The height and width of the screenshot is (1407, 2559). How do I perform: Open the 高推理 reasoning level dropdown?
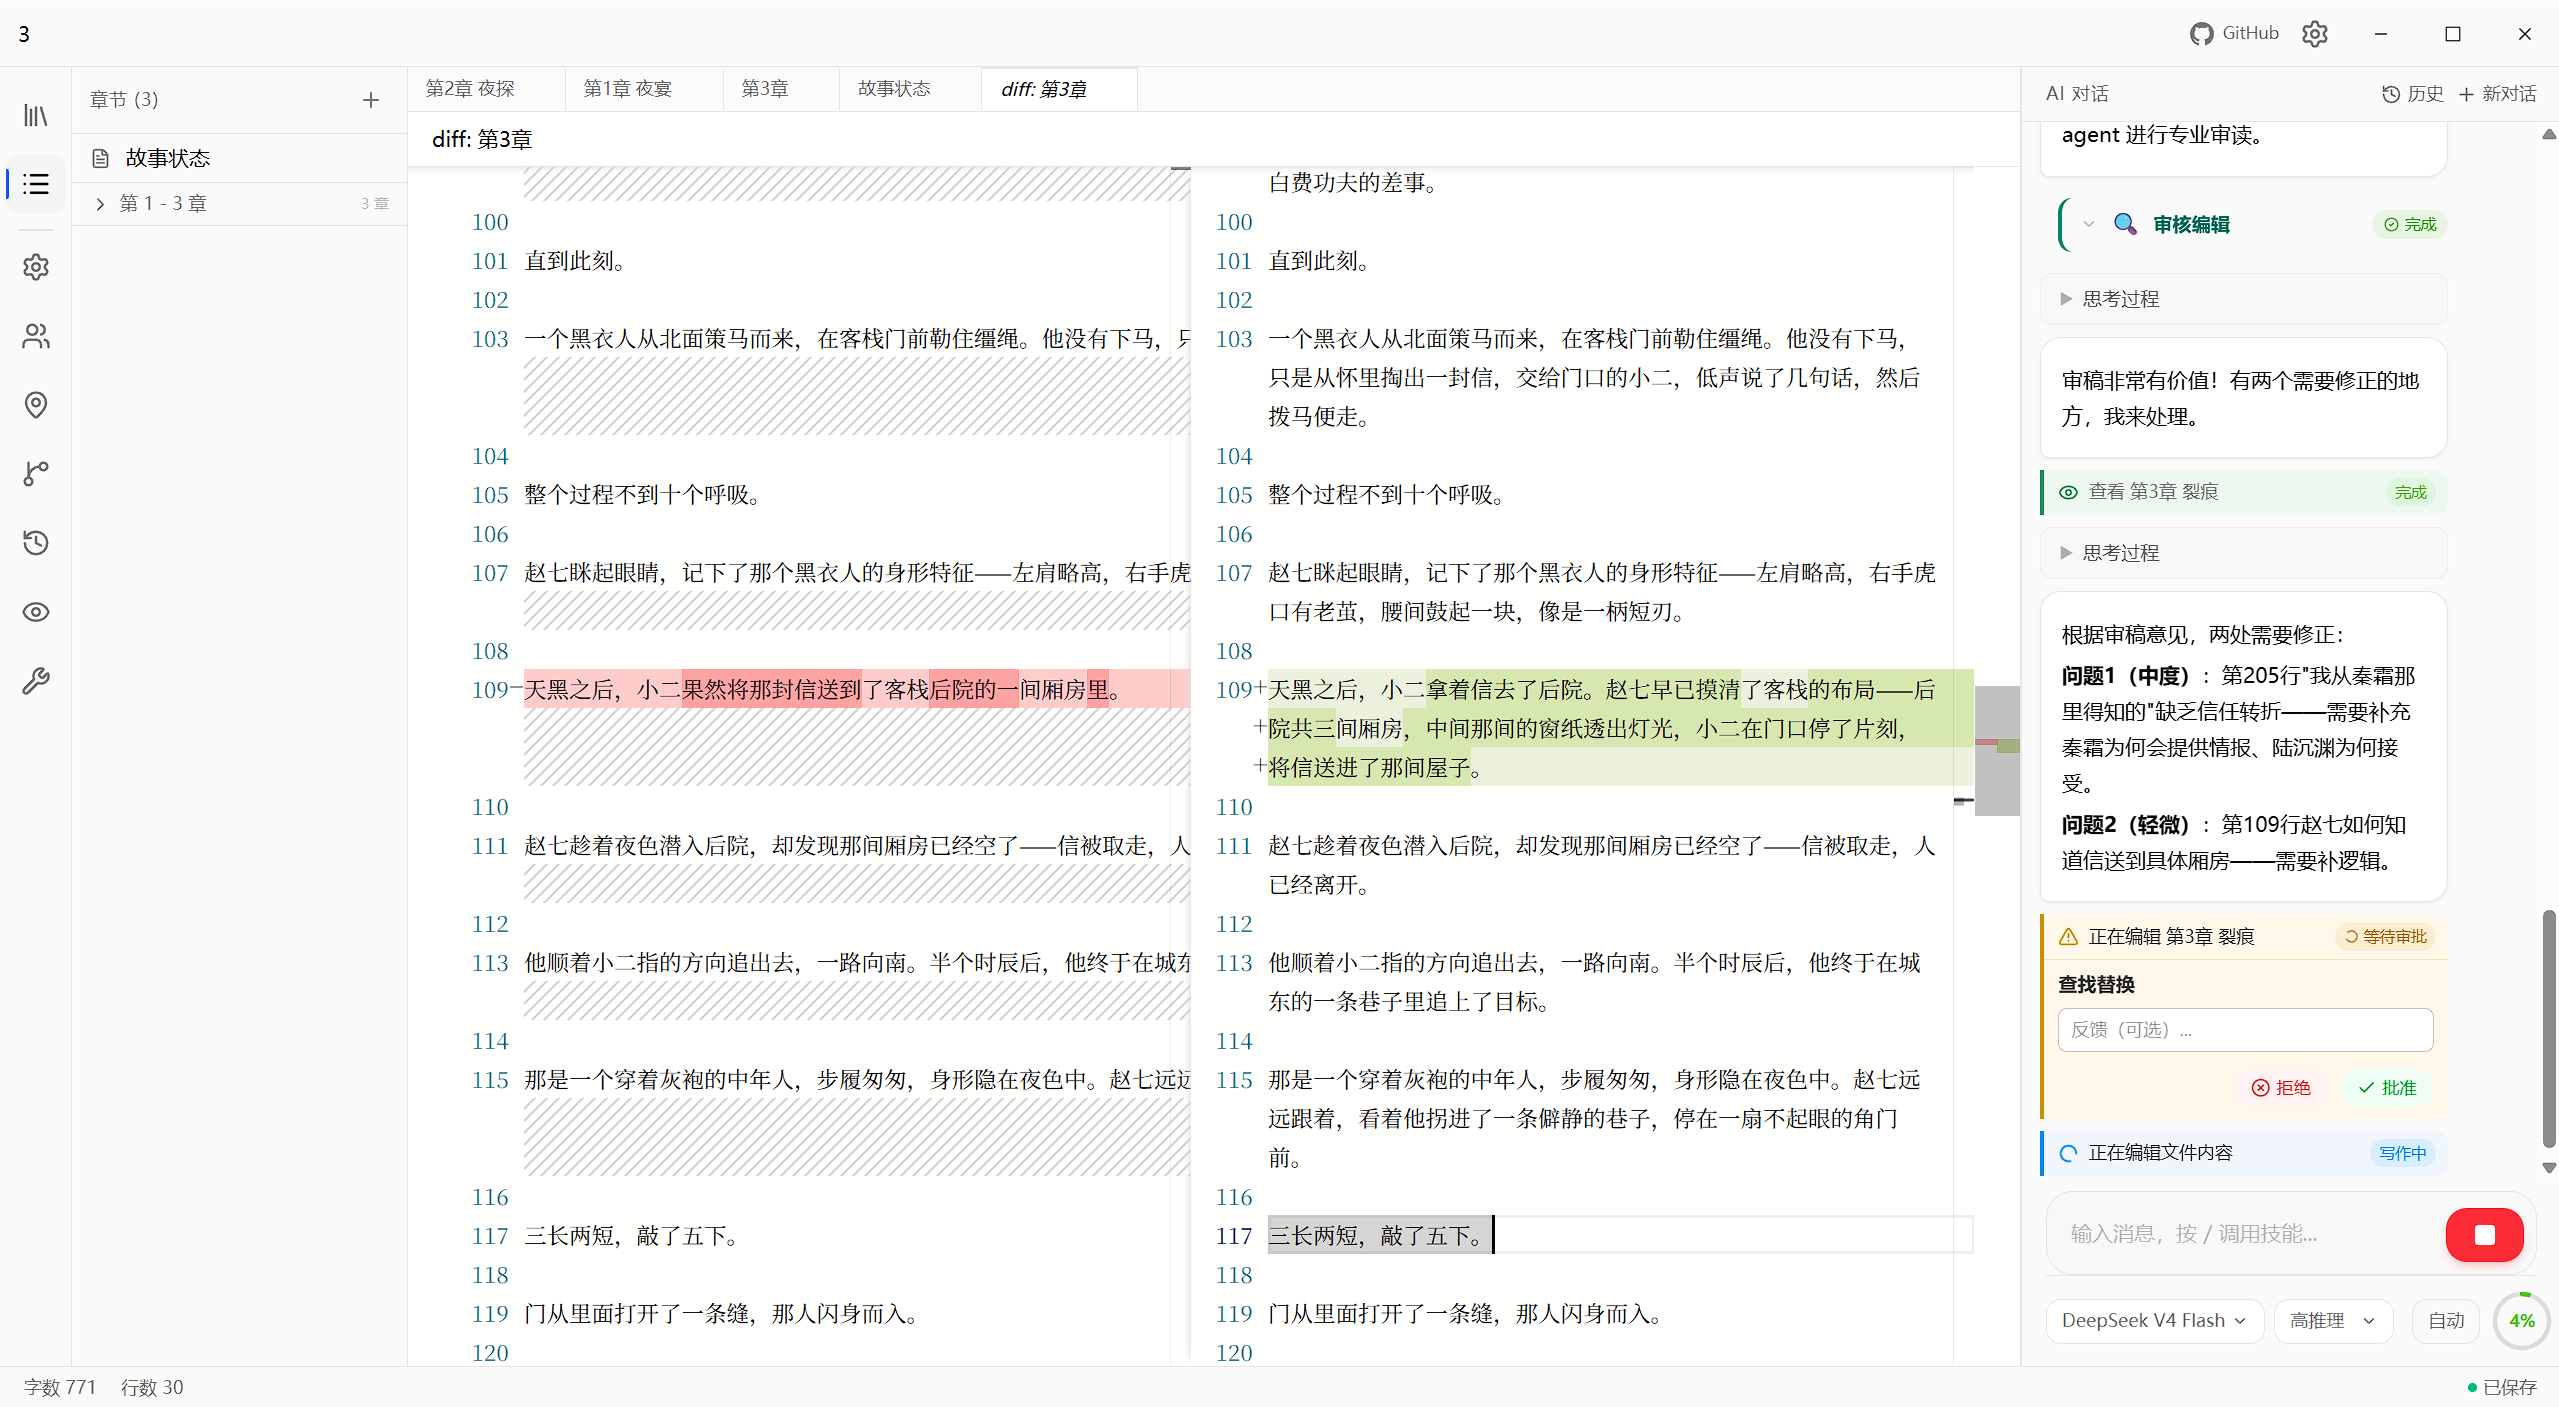point(2333,1321)
